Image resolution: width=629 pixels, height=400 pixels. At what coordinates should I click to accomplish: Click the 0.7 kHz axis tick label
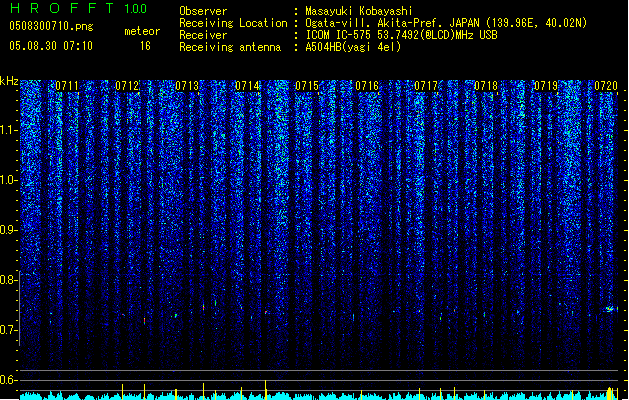tap(8, 330)
